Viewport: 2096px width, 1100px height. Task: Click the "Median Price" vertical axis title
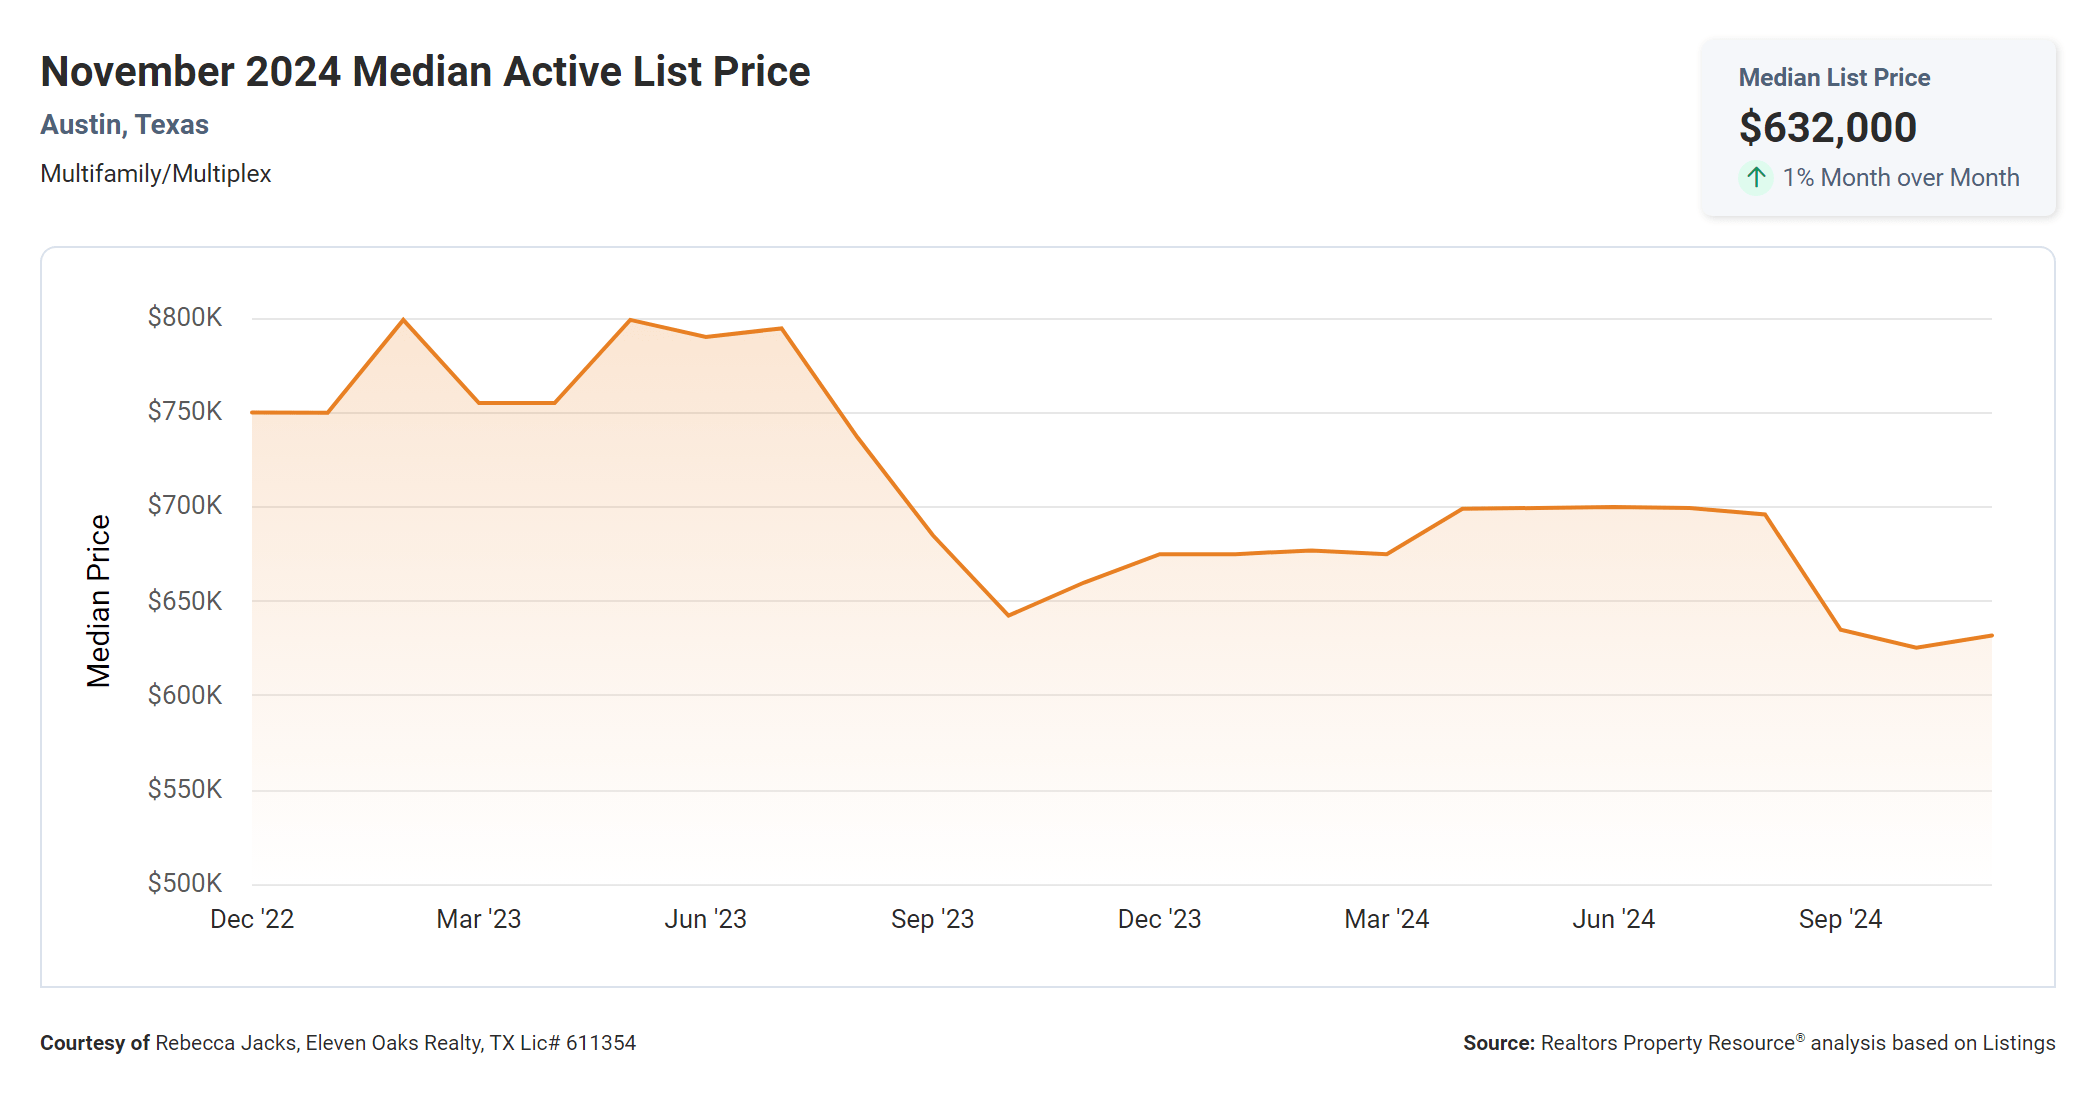pos(98,601)
